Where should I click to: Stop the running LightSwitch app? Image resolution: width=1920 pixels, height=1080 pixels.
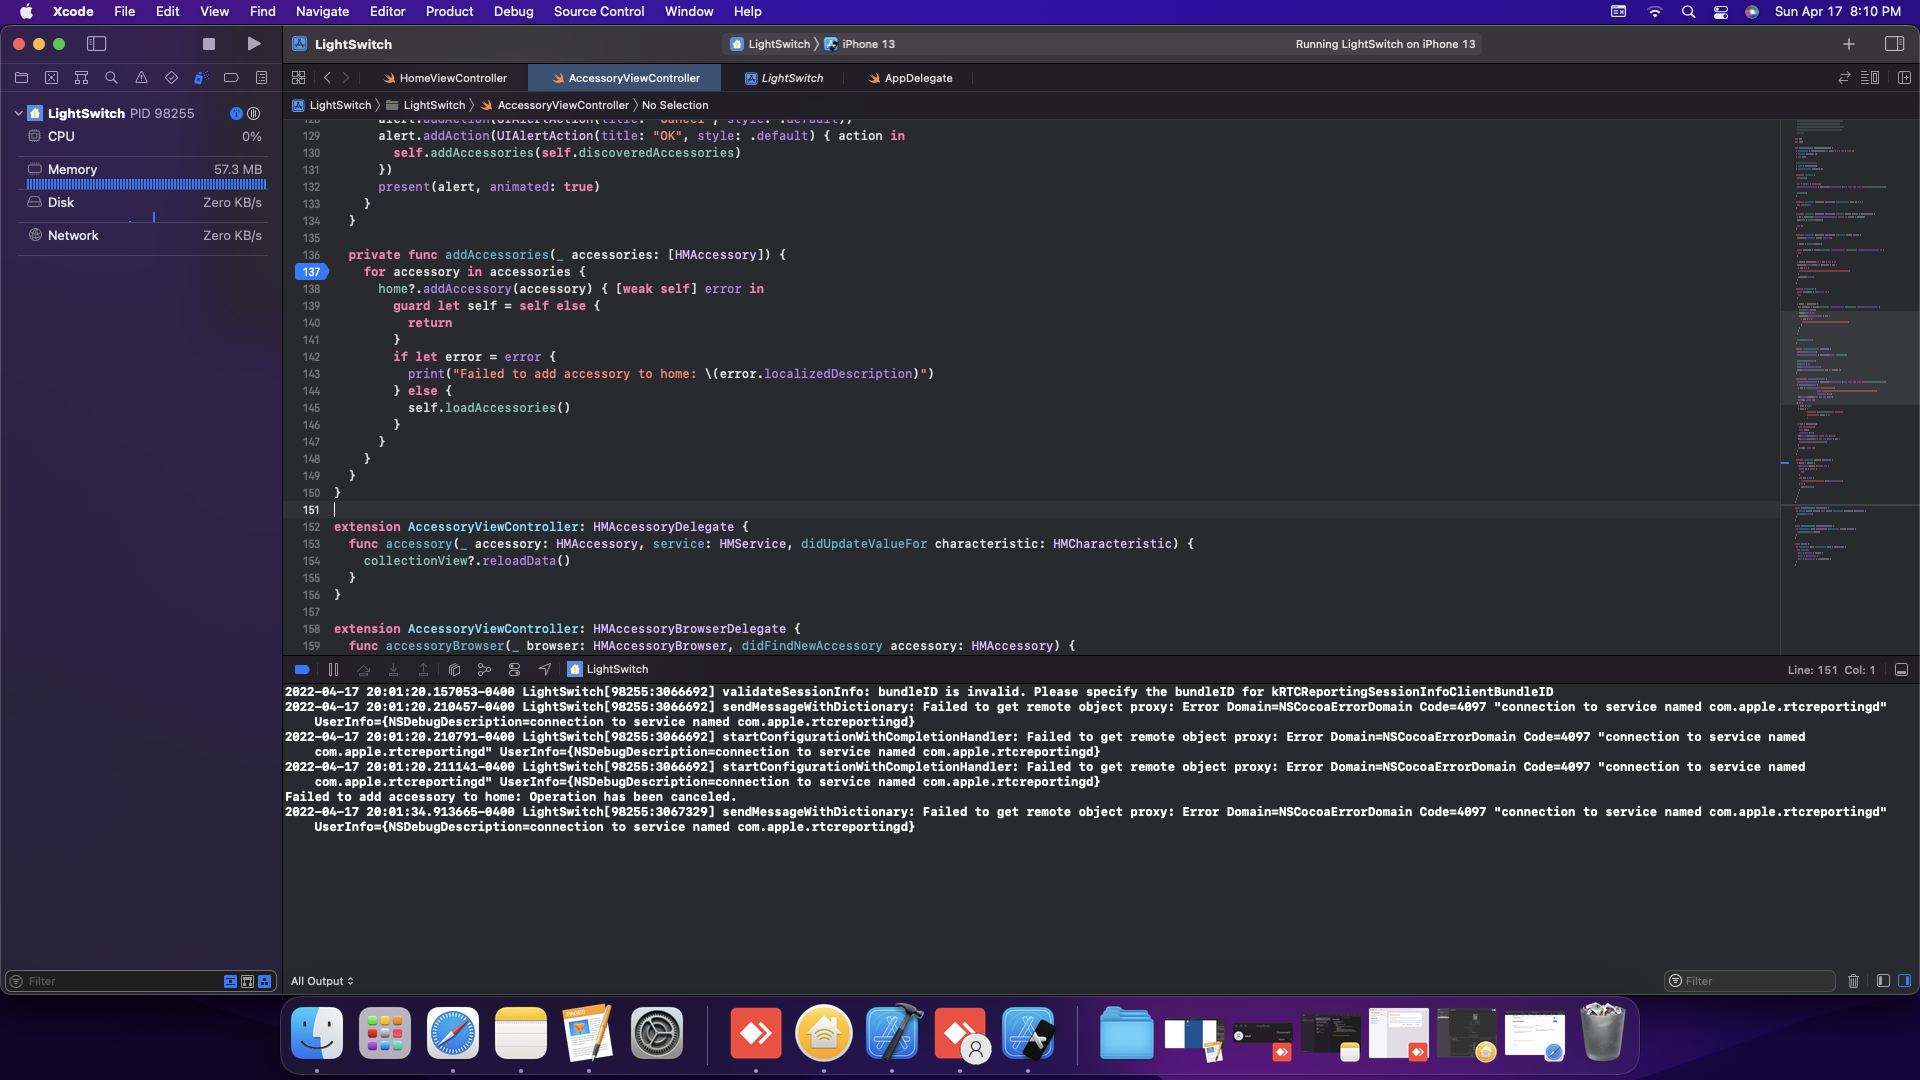[x=208, y=44]
